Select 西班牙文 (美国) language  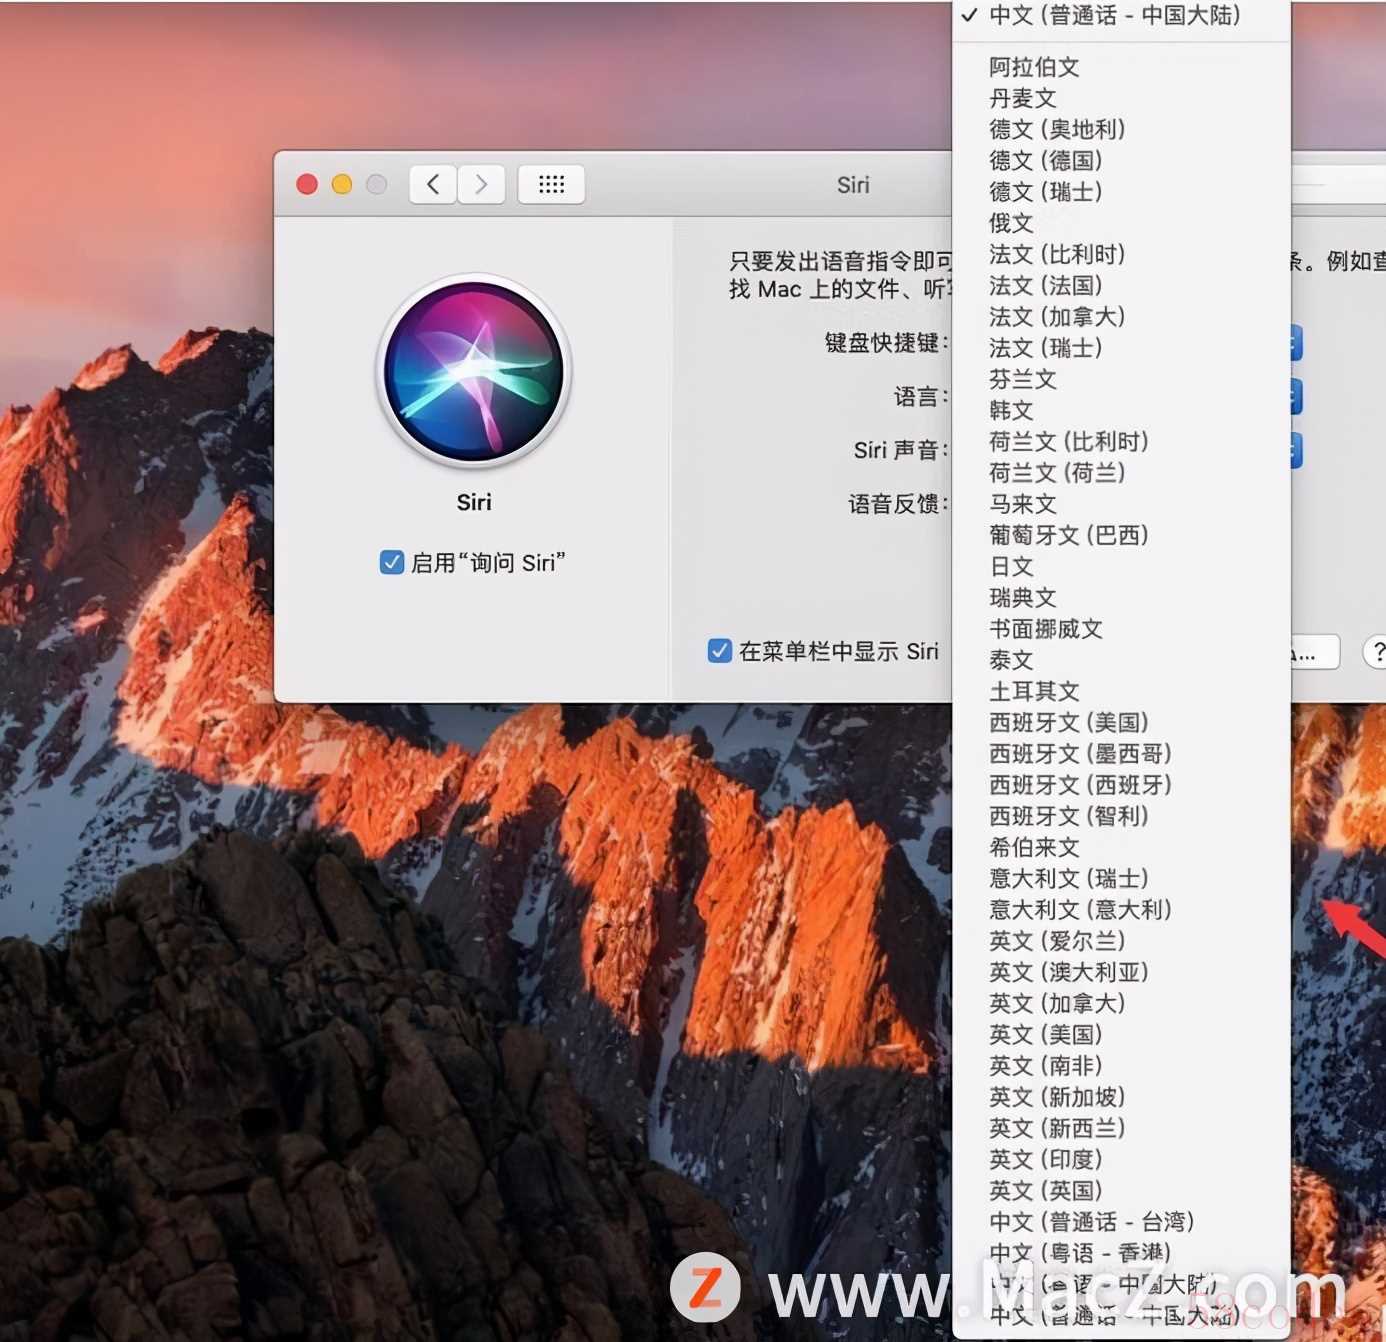[x=1122, y=722]
